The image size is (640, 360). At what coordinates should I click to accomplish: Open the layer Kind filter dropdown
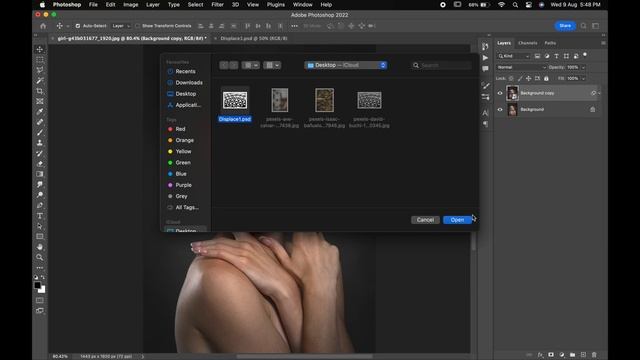pyautogui.click(x=513, y=56)
